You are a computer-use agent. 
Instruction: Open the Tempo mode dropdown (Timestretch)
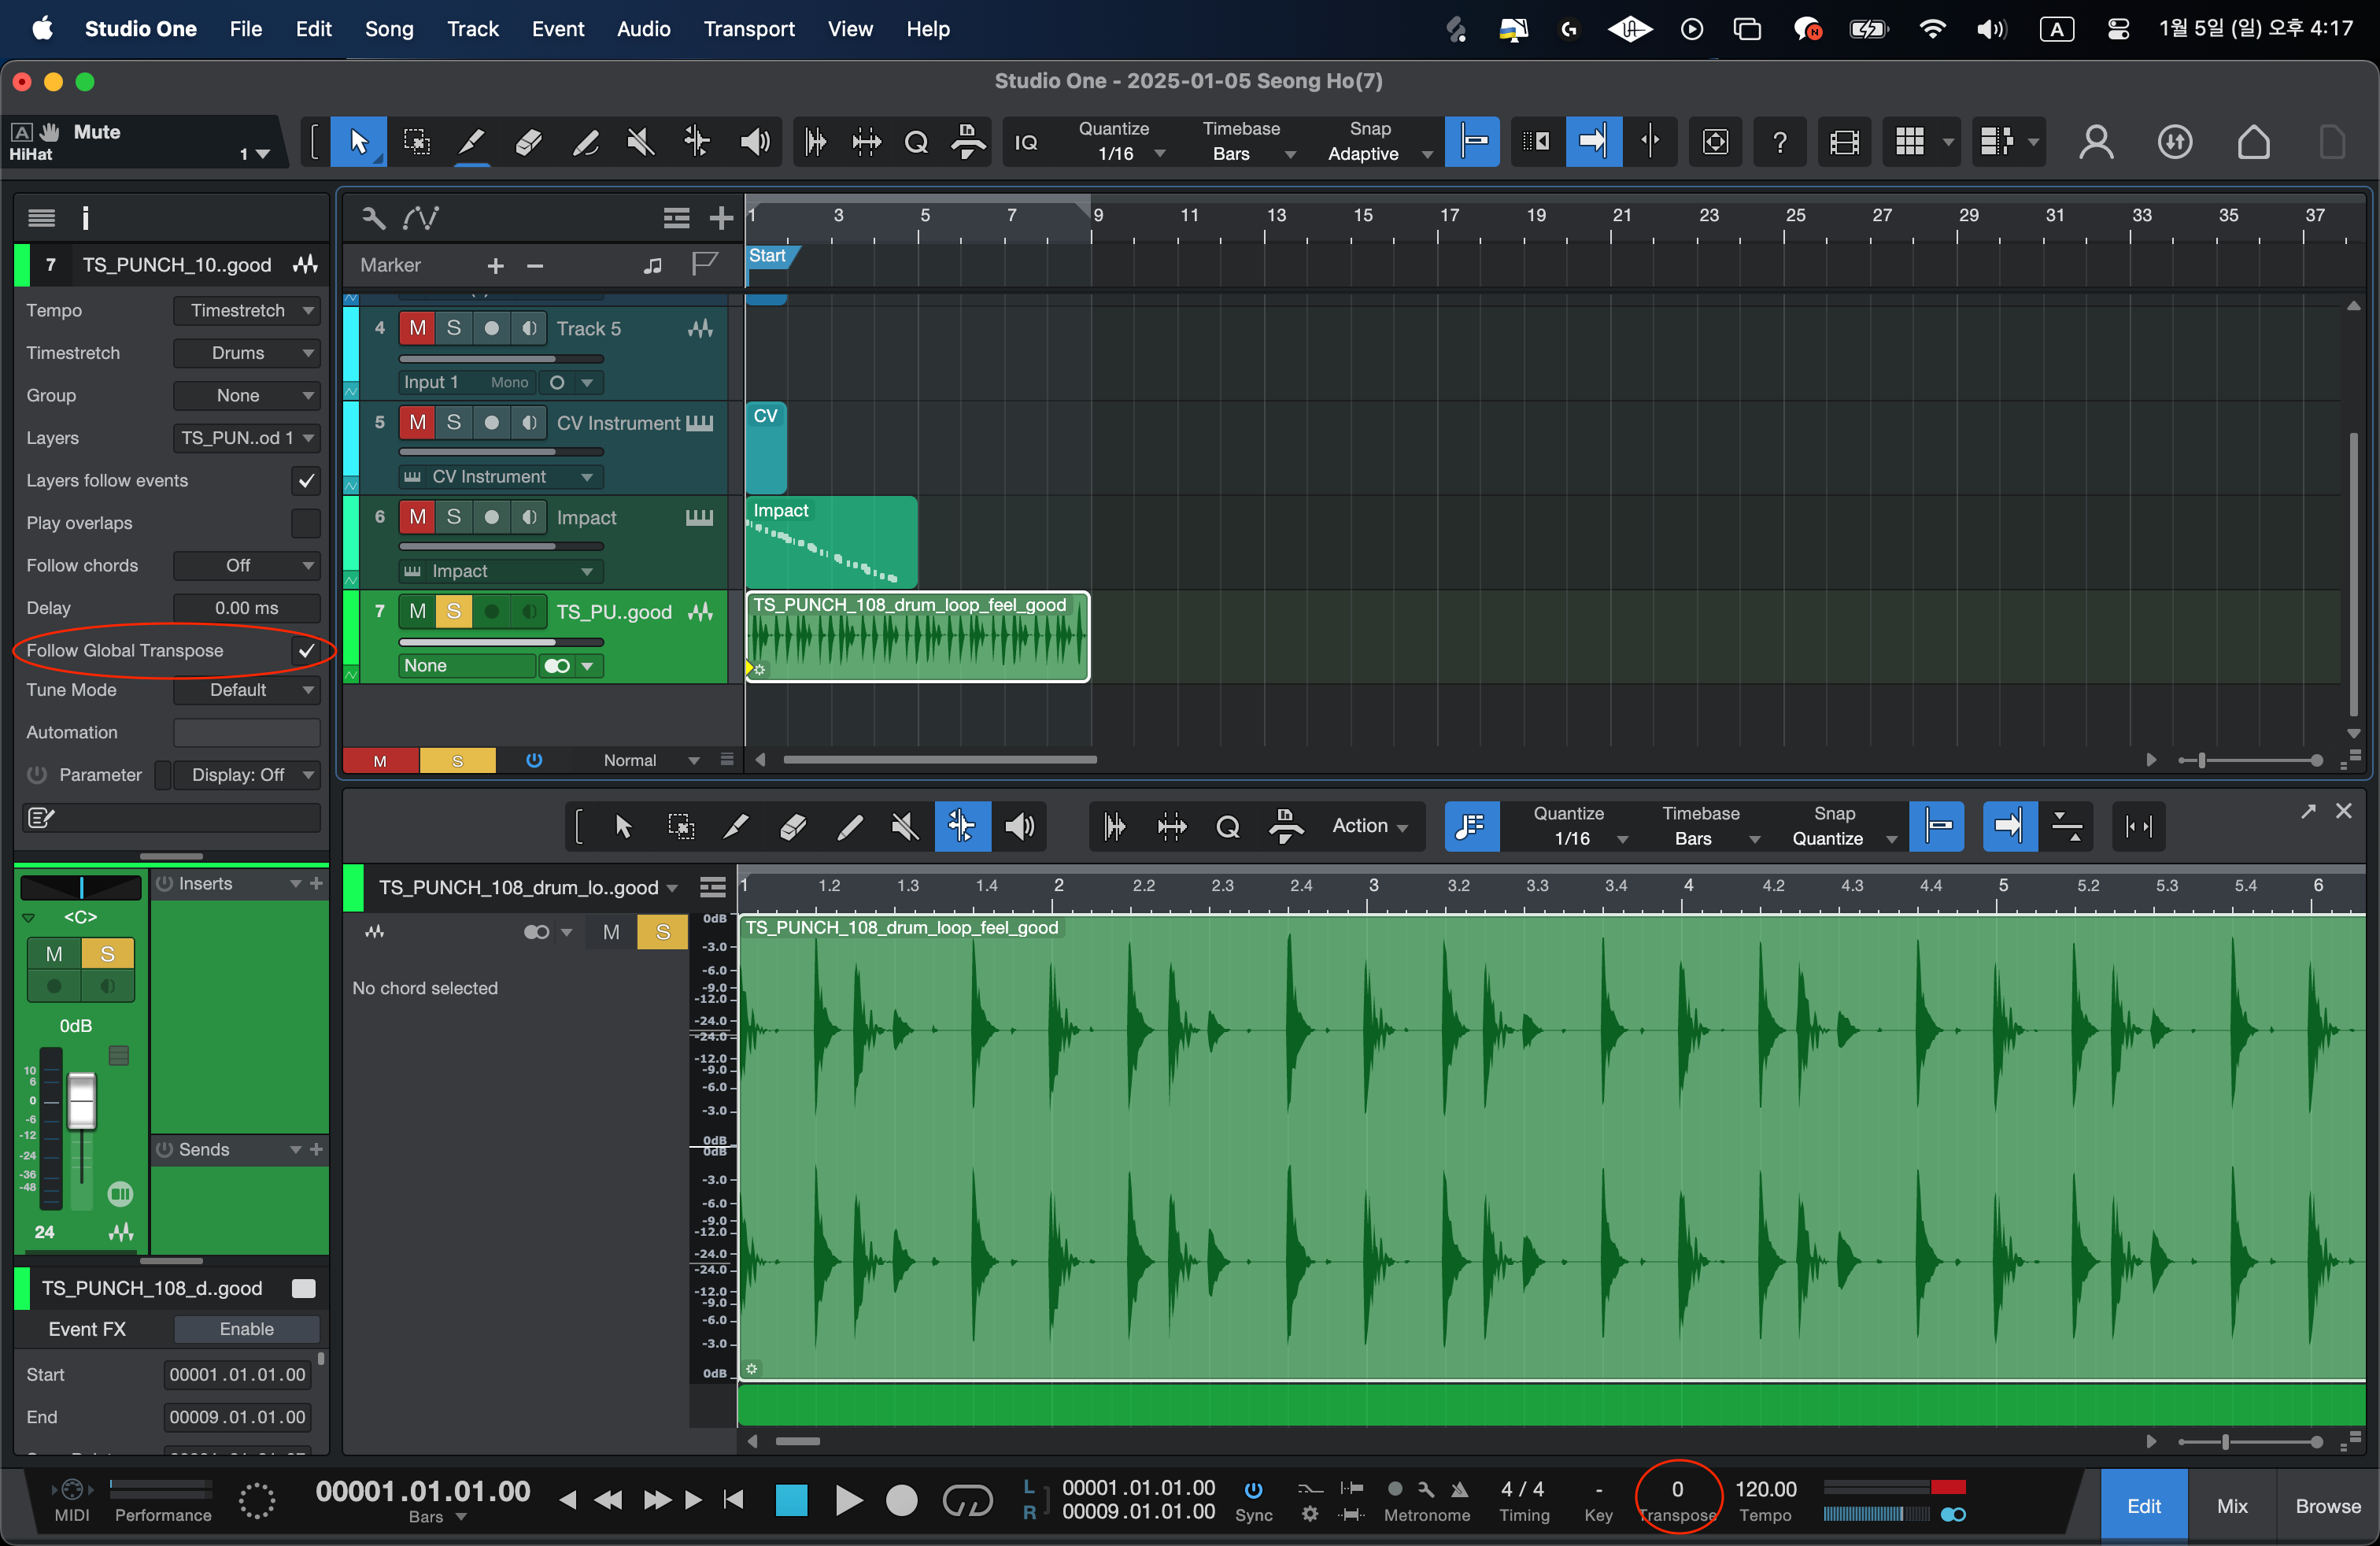tap(246, 311)
